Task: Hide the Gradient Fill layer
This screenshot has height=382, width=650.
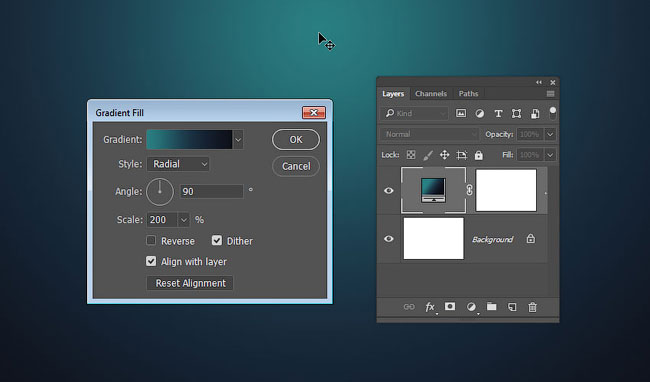Action: tap(388, 191)
